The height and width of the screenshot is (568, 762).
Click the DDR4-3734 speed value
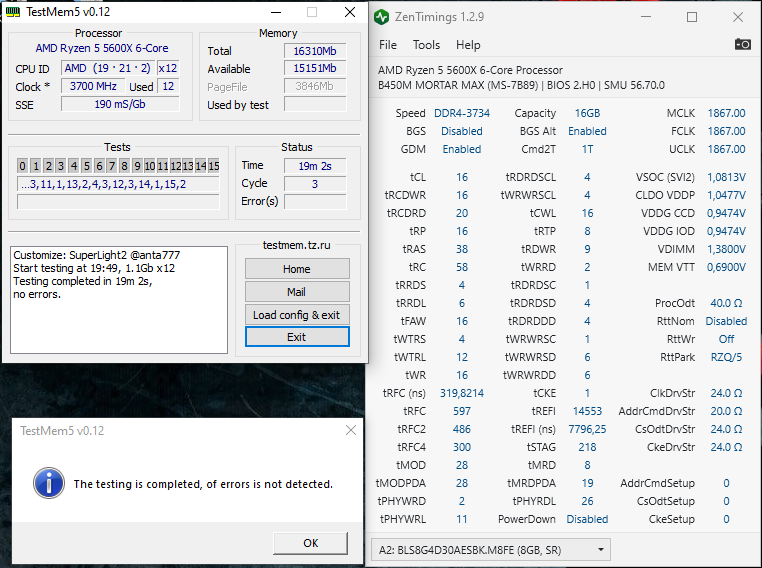[x=462, y=113]
